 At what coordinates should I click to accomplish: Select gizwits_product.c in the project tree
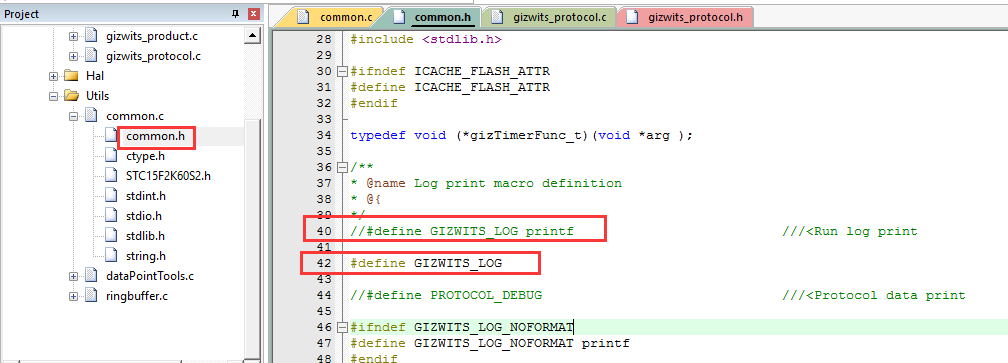pos(152,36)
